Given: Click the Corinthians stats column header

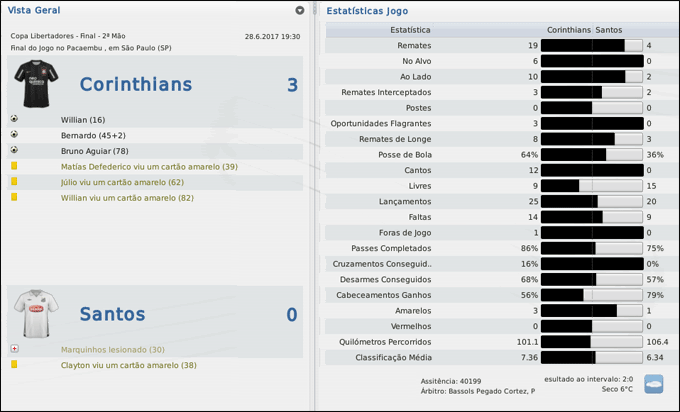Looking at the screenshot, I should [x=568, y=30].
